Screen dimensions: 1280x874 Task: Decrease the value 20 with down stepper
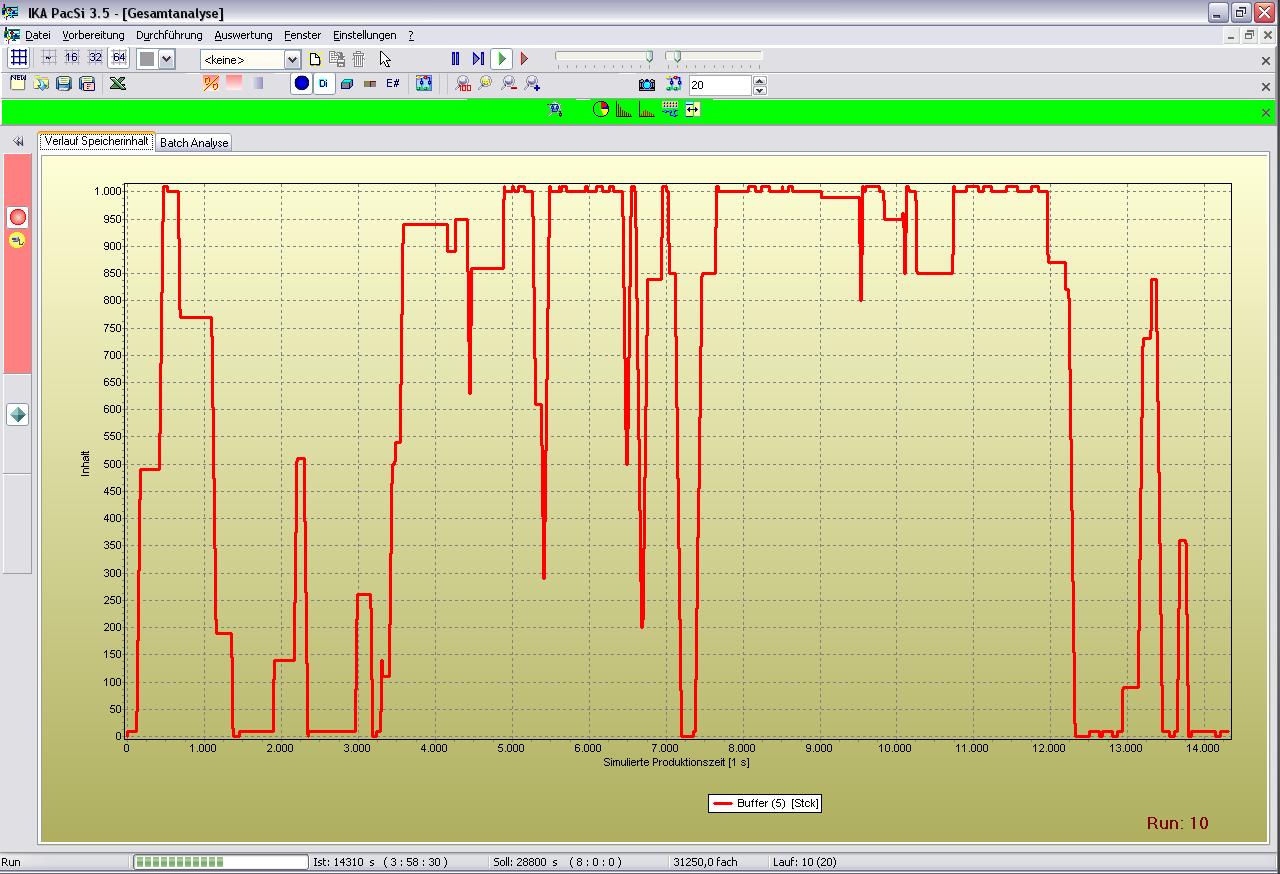click(759, 90)
